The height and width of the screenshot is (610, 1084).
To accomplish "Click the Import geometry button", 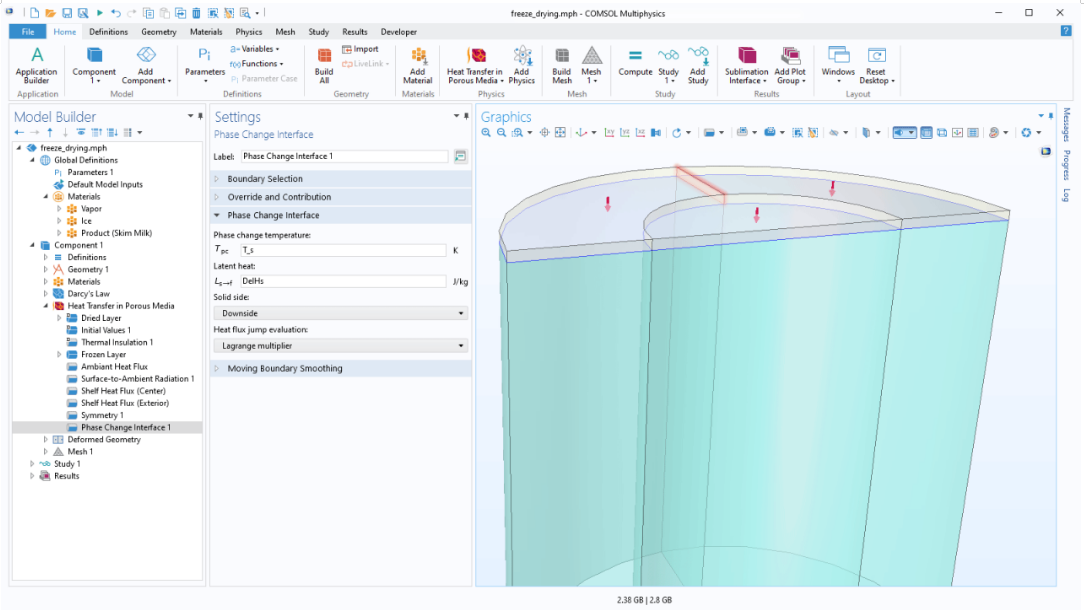I will (360, 49).
